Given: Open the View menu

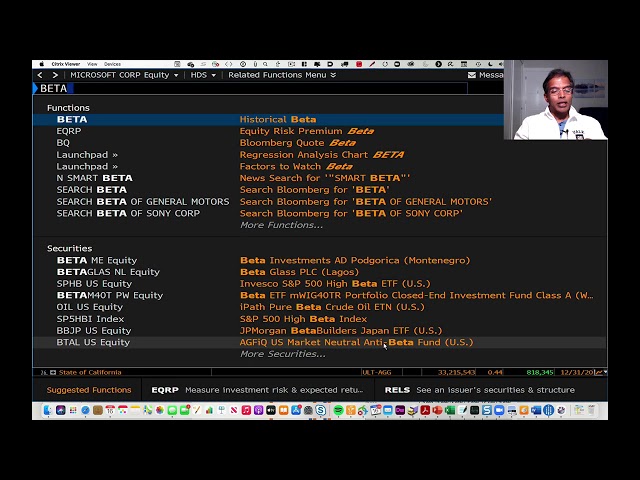Looking at the screenshot, I should 92,64.
